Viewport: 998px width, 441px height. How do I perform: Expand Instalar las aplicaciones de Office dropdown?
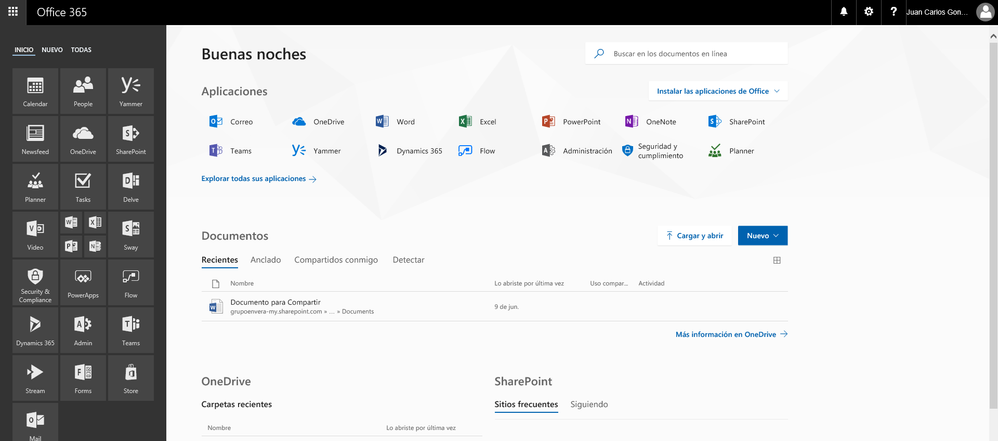pyautogui.click(x=718, y=91)
